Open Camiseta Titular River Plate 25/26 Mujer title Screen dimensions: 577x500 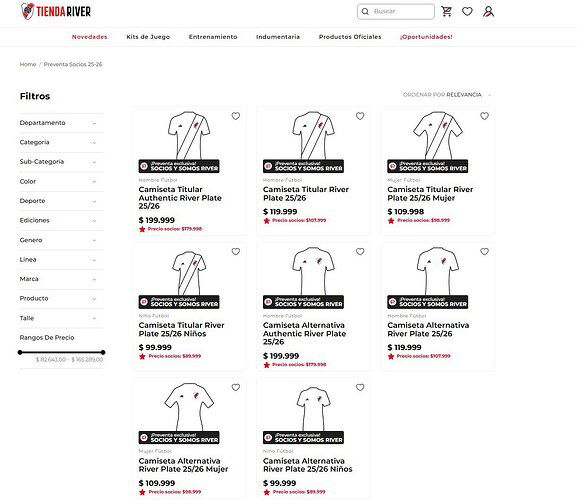click(430, 194)
